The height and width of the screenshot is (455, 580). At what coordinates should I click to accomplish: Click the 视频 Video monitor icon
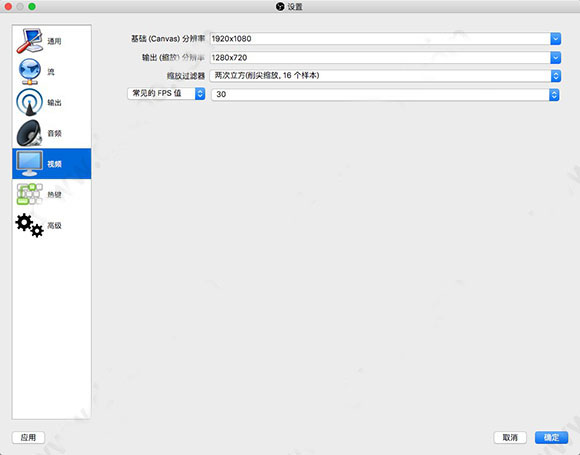(x=29, y=164)
